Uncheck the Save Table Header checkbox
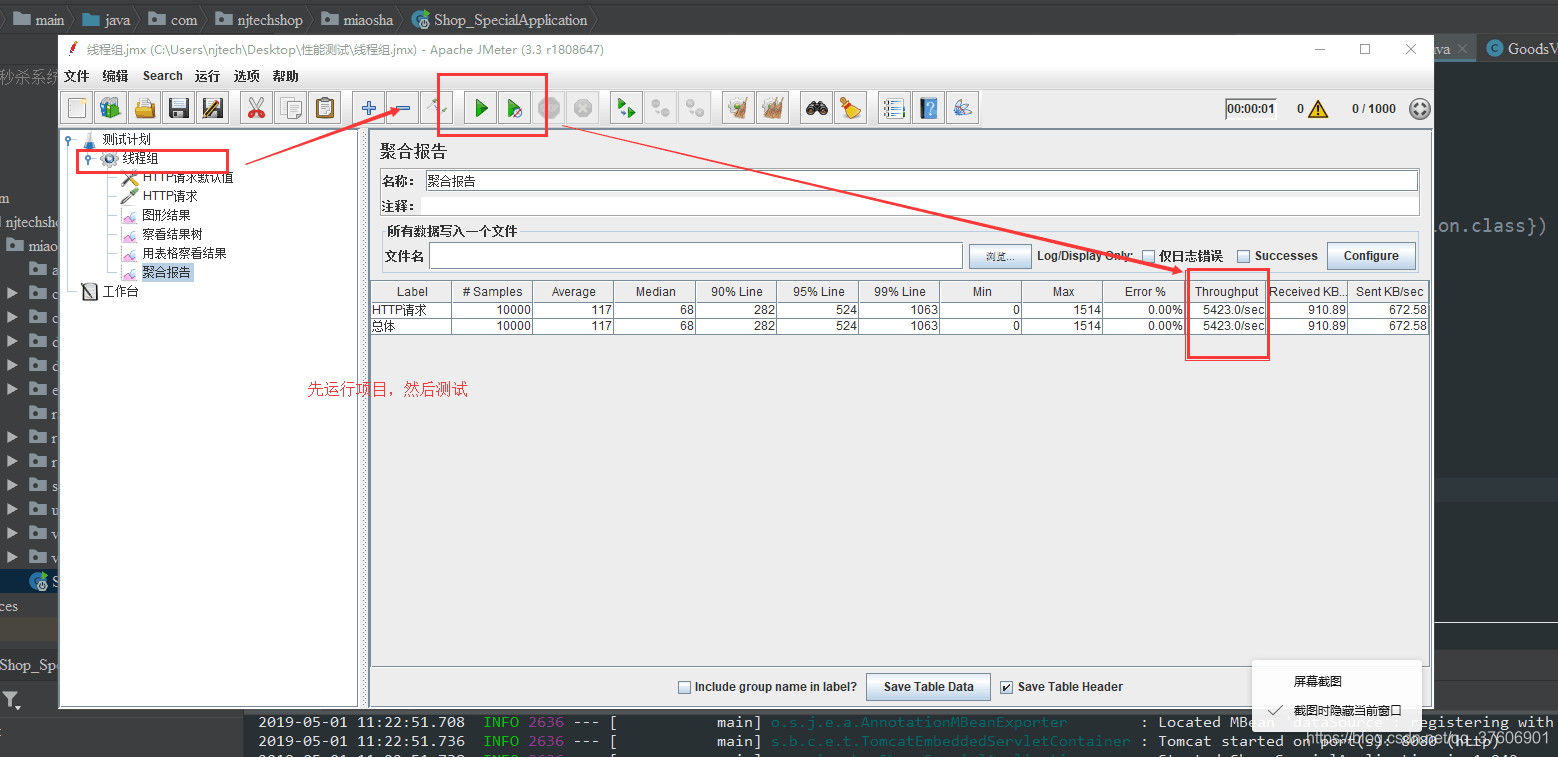 1007,687
